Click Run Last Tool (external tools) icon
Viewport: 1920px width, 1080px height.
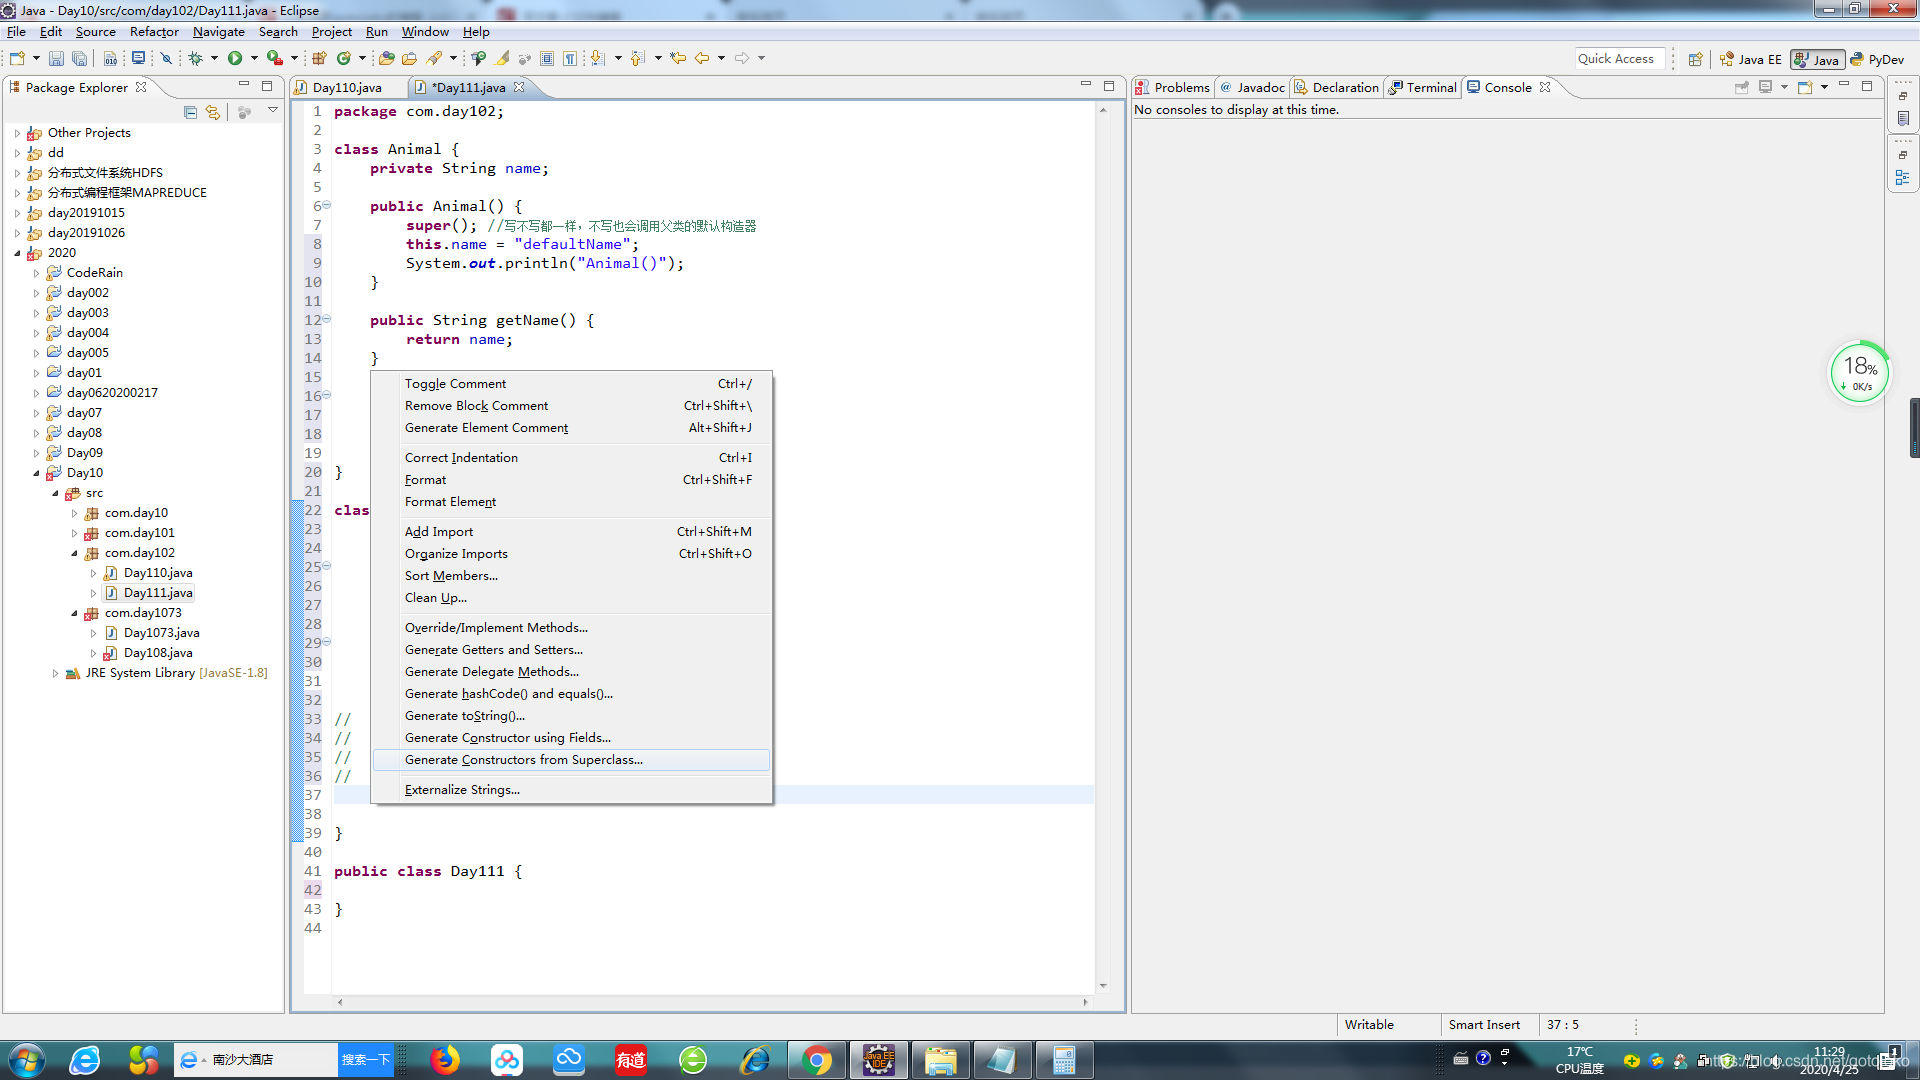coord(274,58)
